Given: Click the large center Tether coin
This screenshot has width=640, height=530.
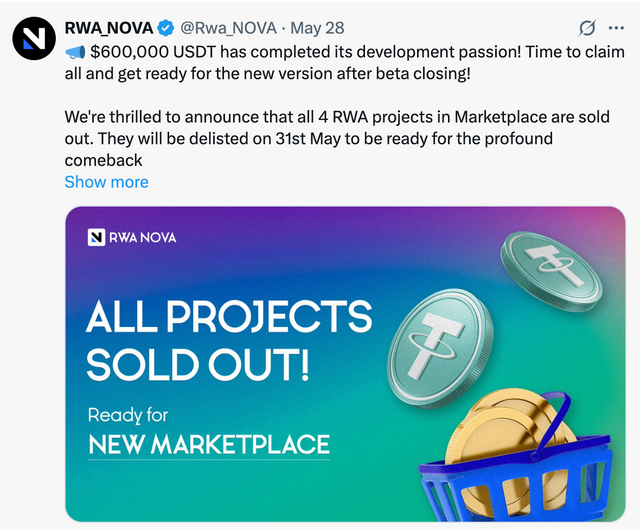Looking at the screenshot, I should click(440, 347).
